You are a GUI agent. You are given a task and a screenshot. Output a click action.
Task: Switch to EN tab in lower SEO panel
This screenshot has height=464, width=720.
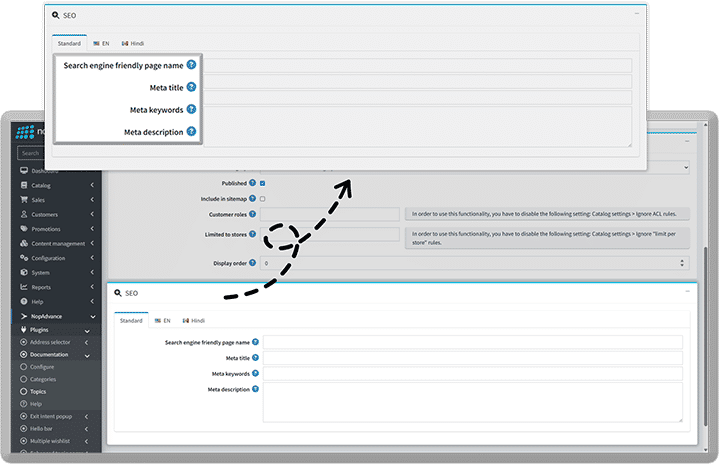163,320
